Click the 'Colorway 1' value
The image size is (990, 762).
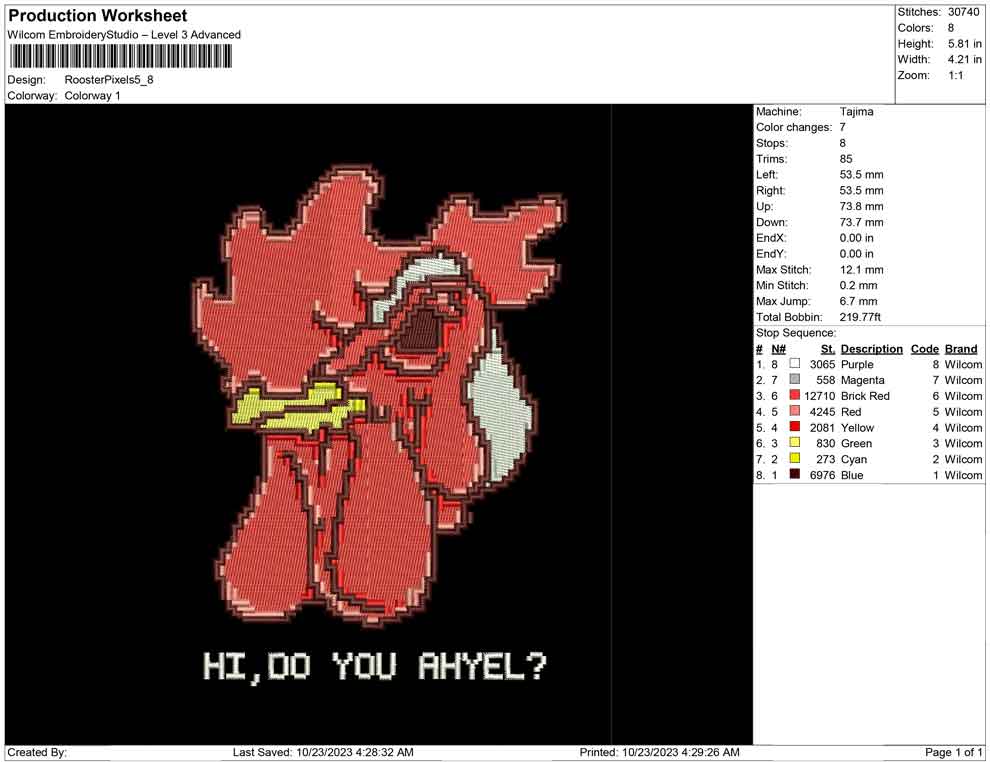(x=92, y=96)
